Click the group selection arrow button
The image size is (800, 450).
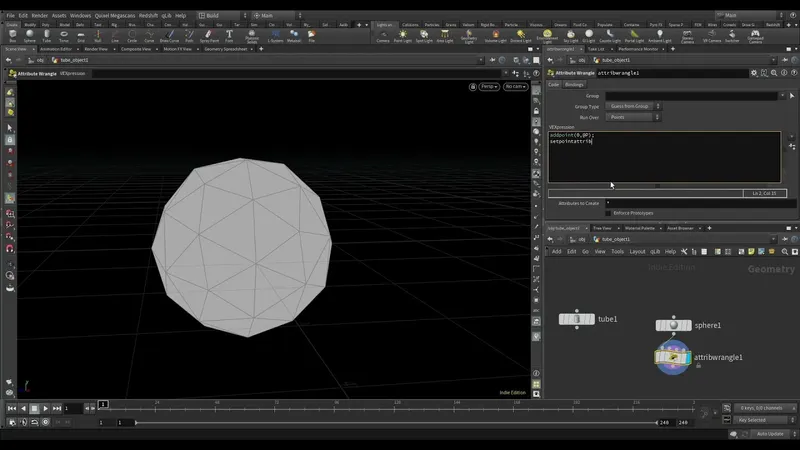792,95
